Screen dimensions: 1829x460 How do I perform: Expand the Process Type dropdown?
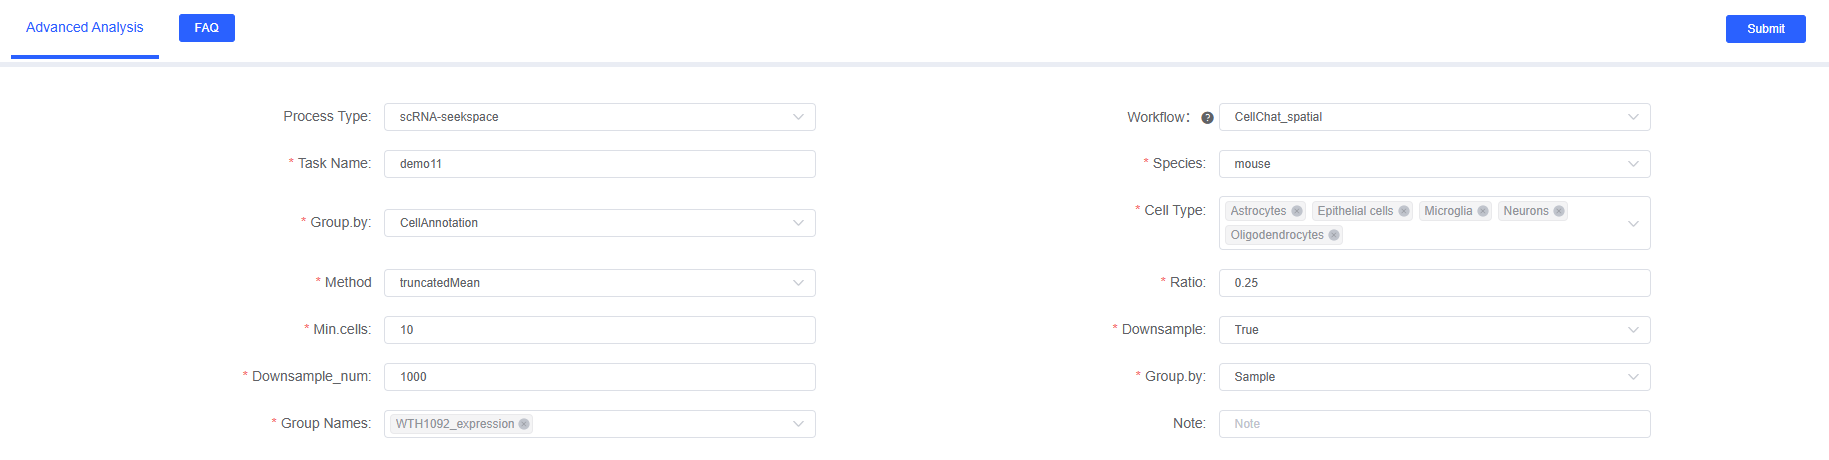coord(599,117)
